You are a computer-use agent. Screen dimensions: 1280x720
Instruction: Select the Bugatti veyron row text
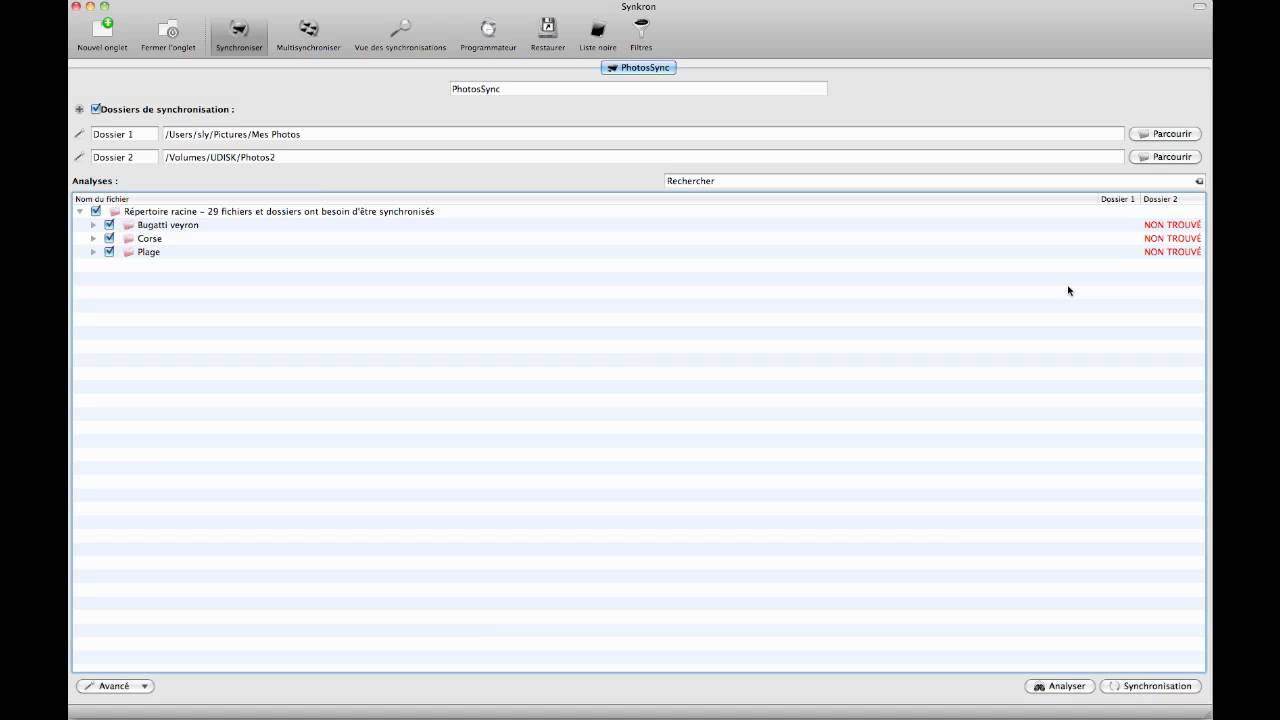click(x=168, y=225)
